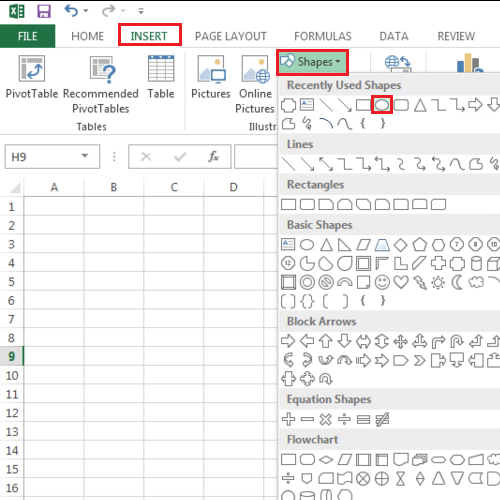Click the Undo arrow icon
Screen dimensions: 500x500
pyautogui.click(x=71, y=11)
